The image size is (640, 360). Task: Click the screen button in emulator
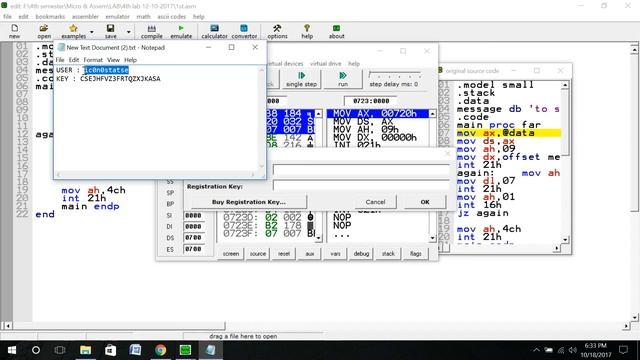pos(231,253)
